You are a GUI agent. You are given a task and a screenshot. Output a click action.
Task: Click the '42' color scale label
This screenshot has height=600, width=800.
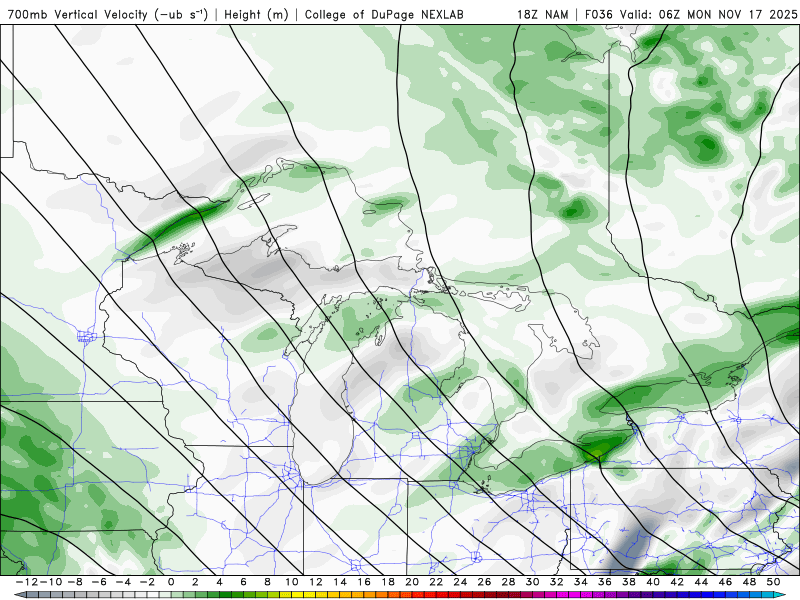point(677,582)
